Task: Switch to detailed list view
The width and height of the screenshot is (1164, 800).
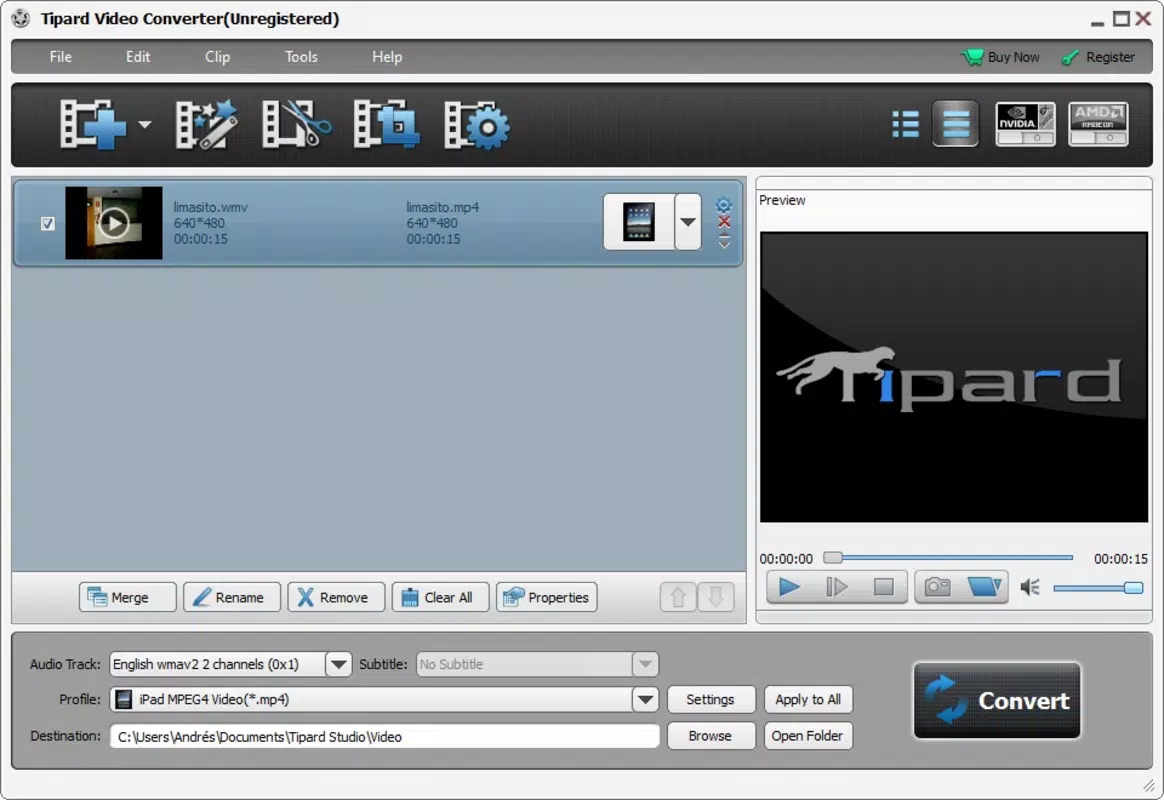Action: coord(955,124)
